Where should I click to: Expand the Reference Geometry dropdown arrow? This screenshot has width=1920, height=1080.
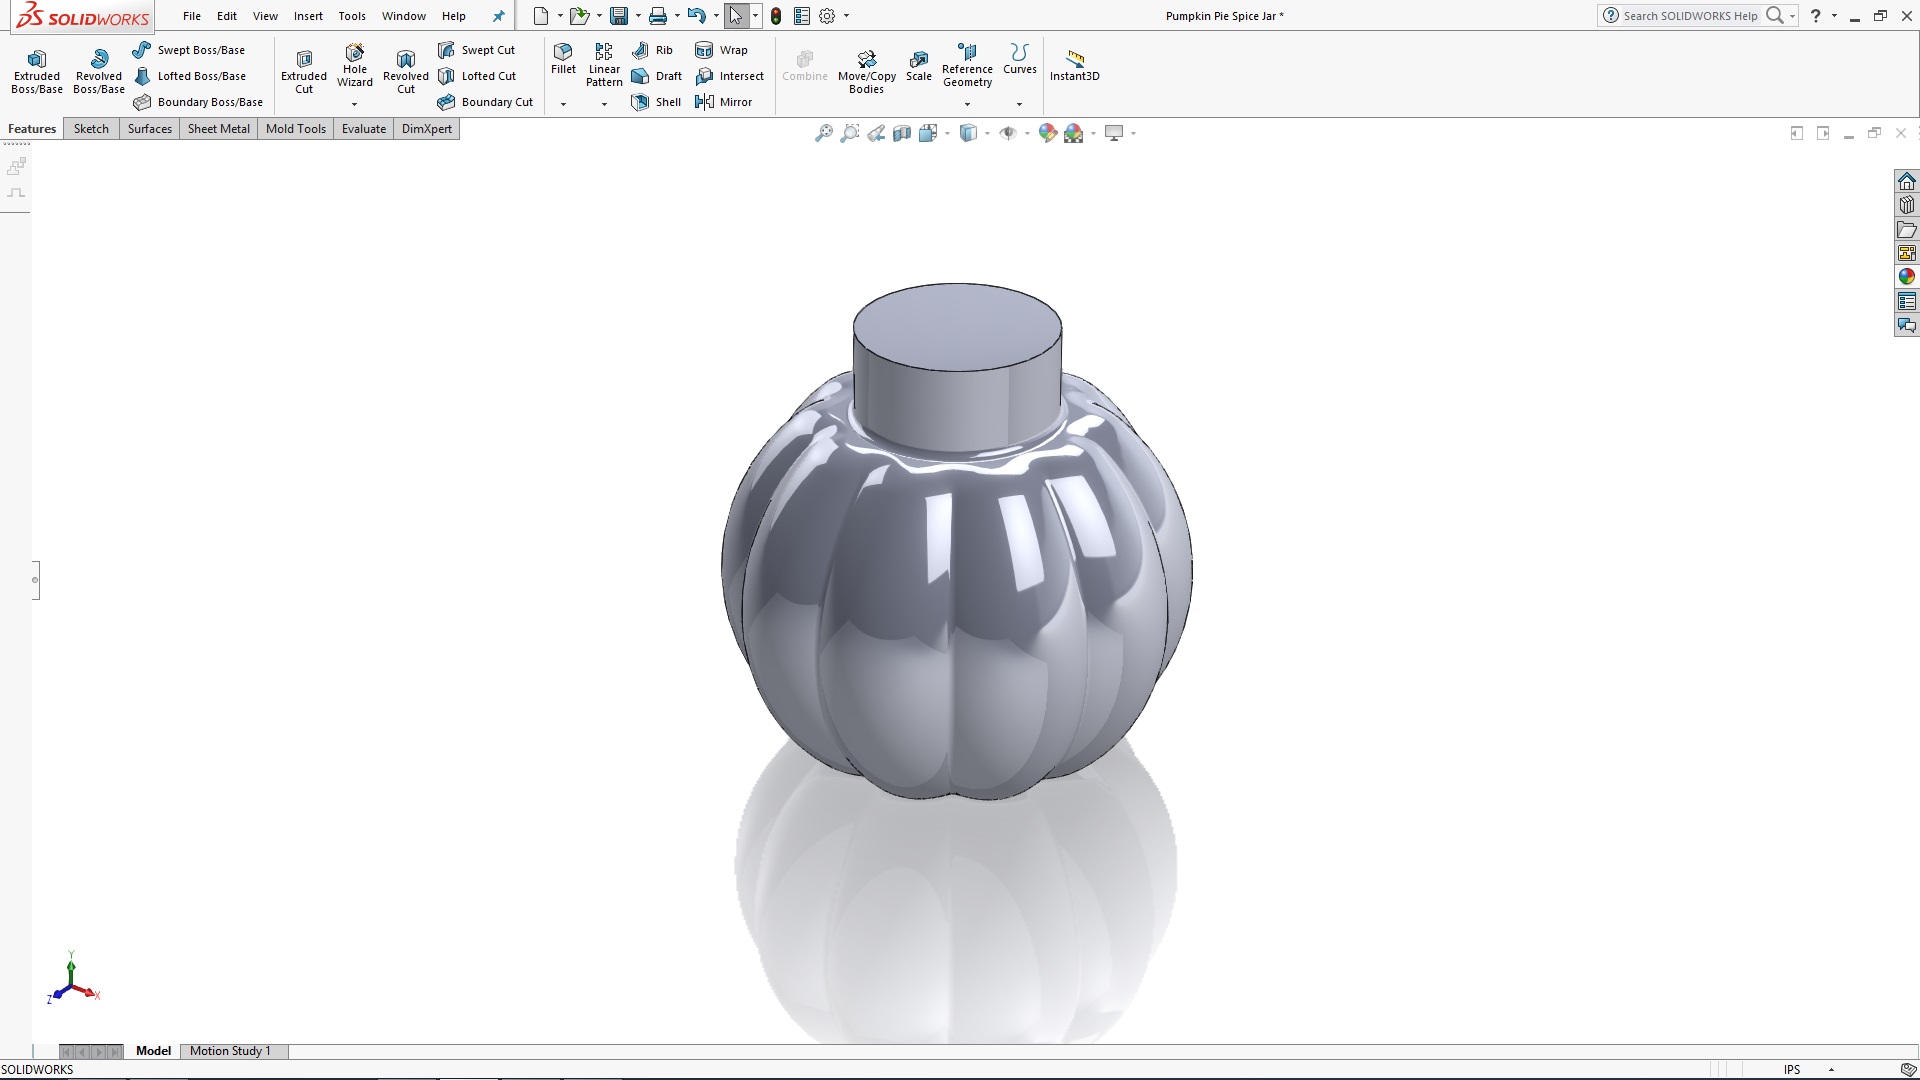point(967,104)
